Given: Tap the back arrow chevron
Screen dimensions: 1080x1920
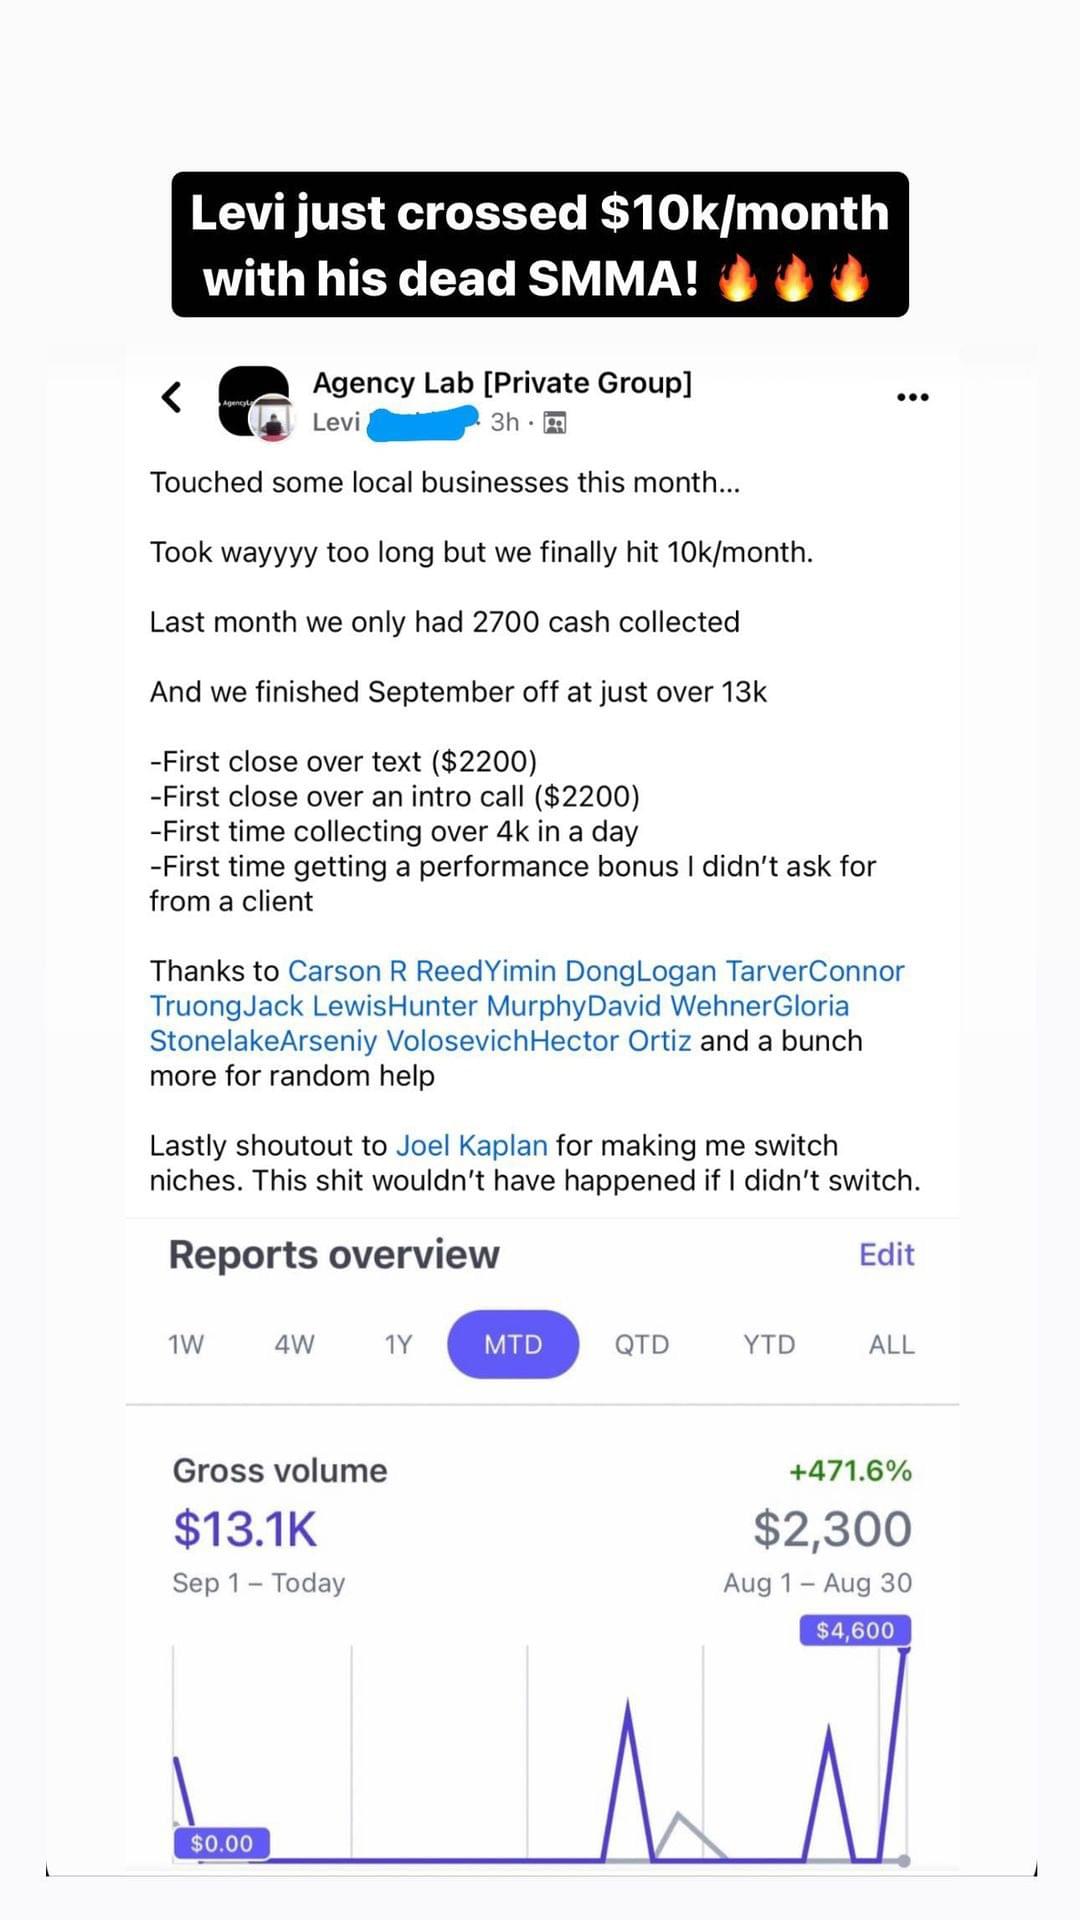Looking at the screenshot, I should (172, 397).
